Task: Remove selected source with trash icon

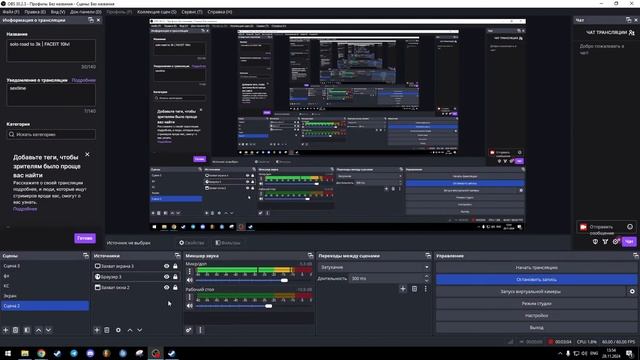Action: 107,330
